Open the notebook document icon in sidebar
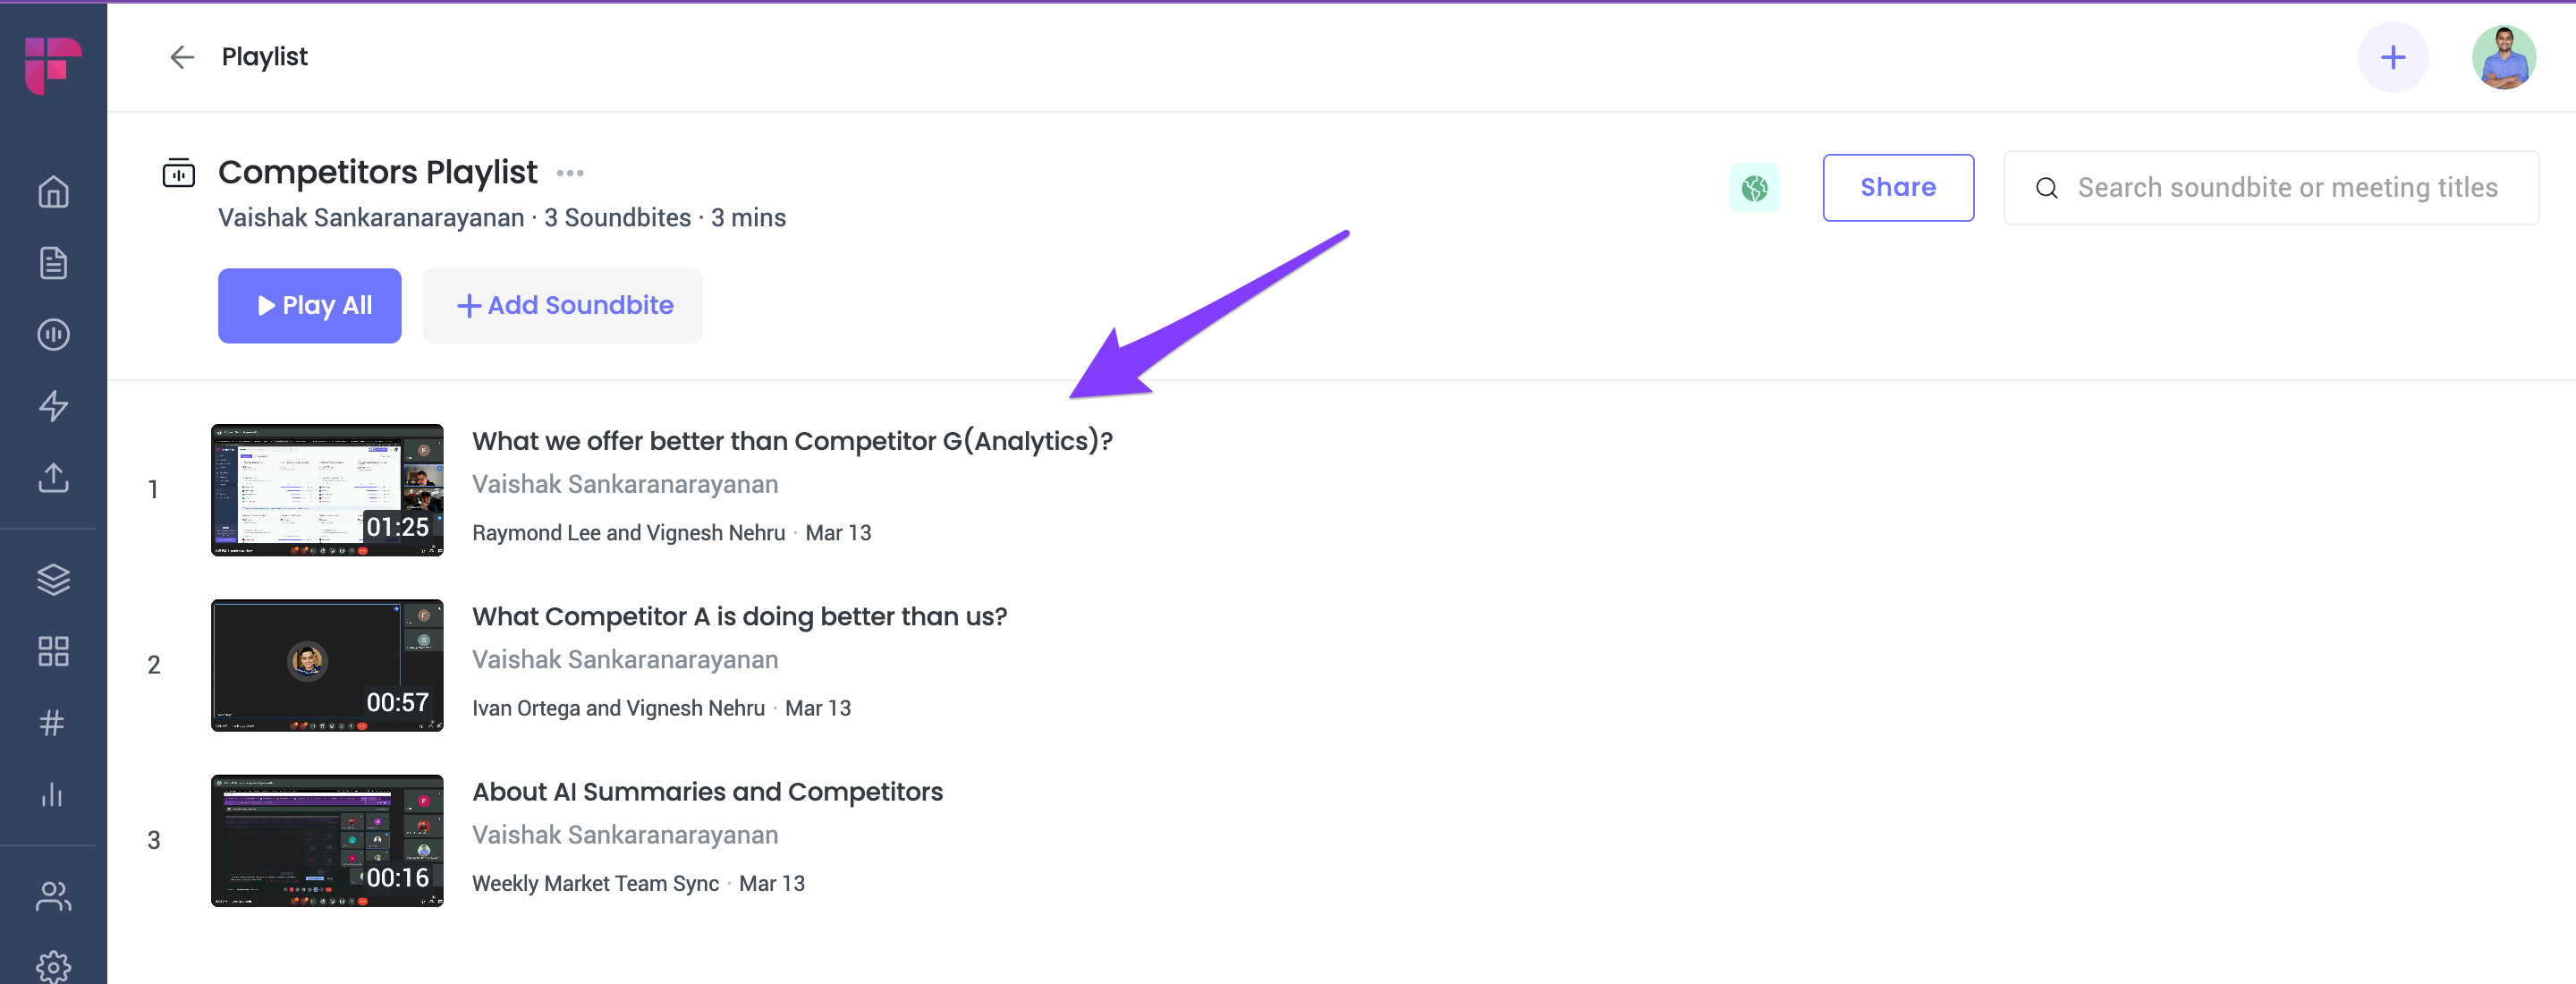This screenshot has height=984, width=2576. [53, 263]
